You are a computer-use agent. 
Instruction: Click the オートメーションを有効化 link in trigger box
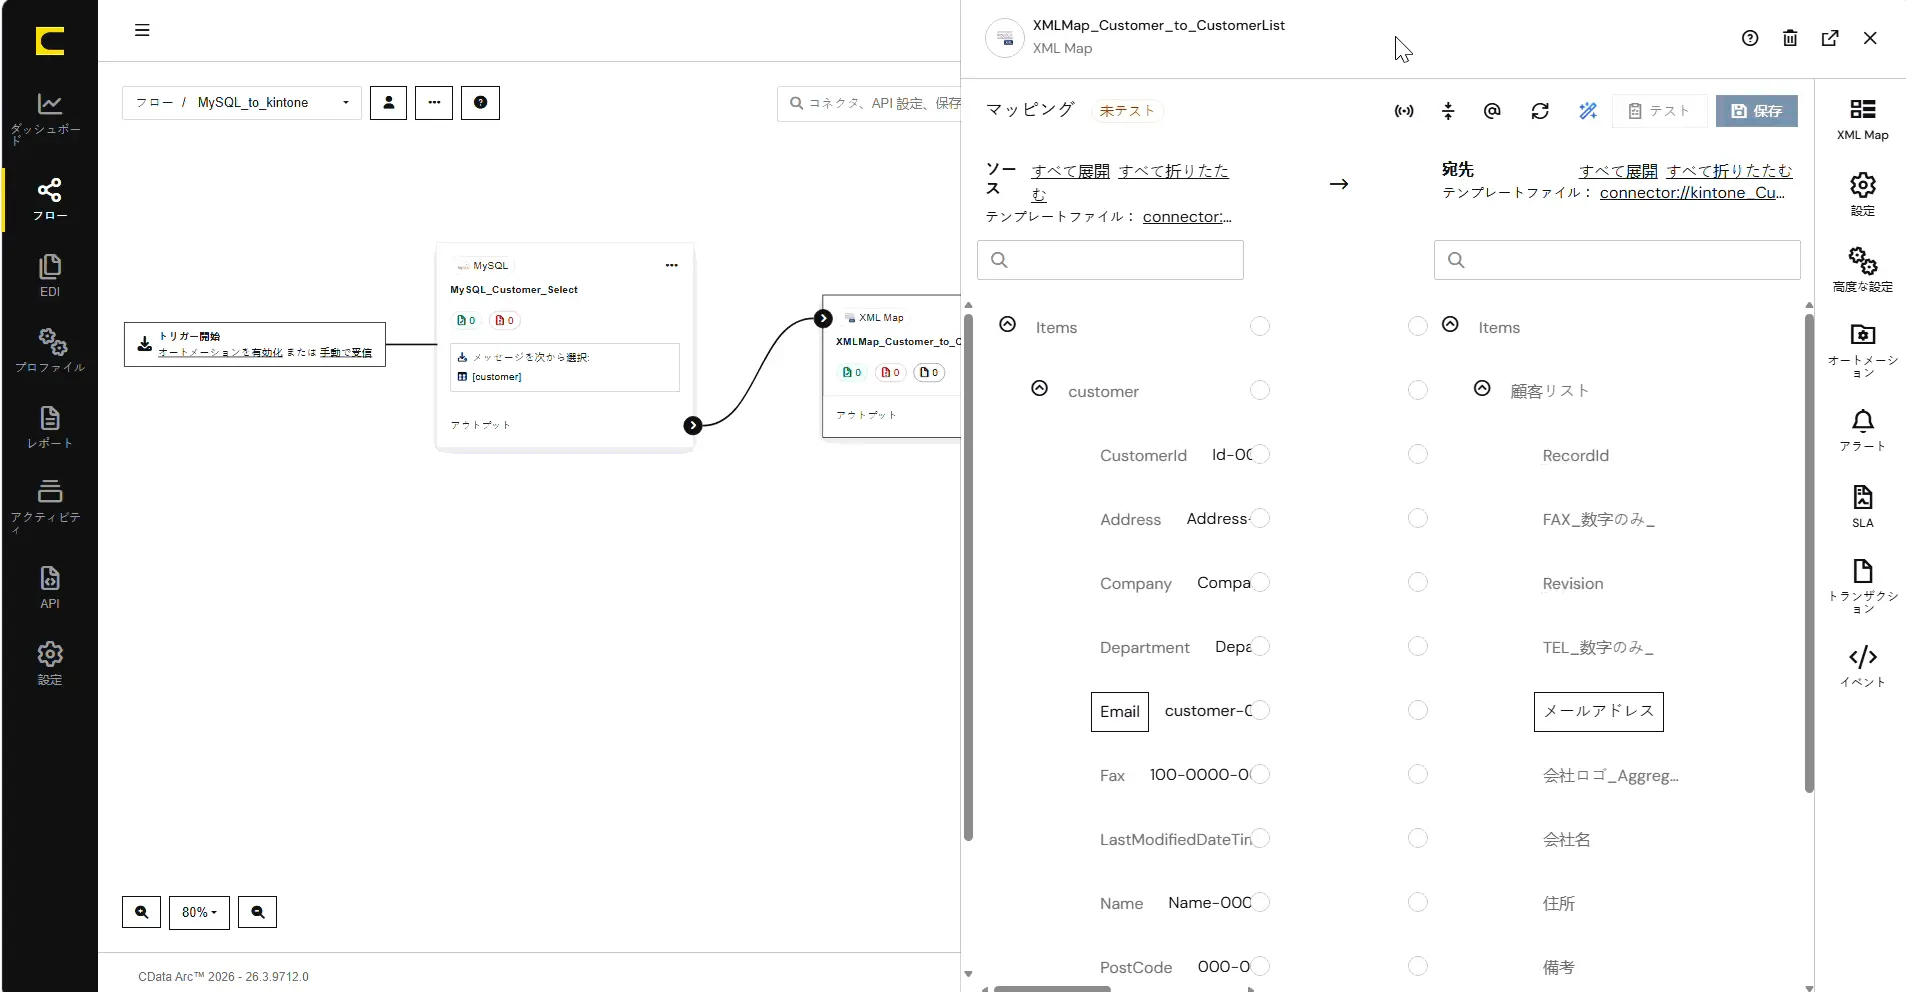tap(220, 352)
